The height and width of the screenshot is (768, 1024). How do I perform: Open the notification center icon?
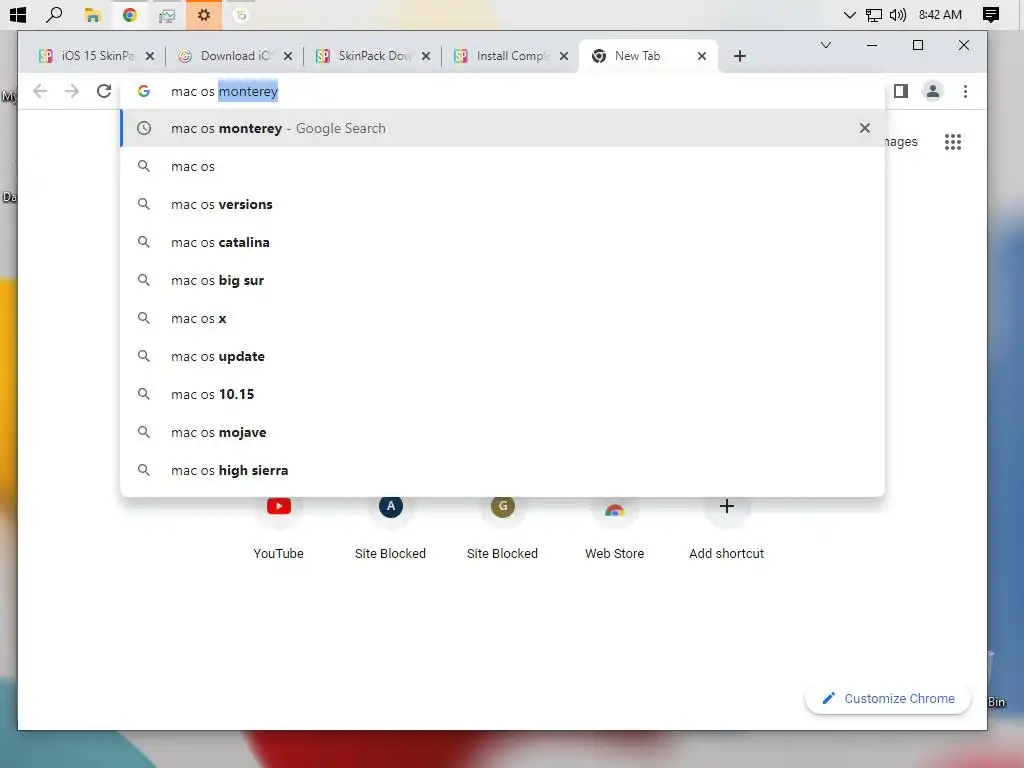point(991,14)
